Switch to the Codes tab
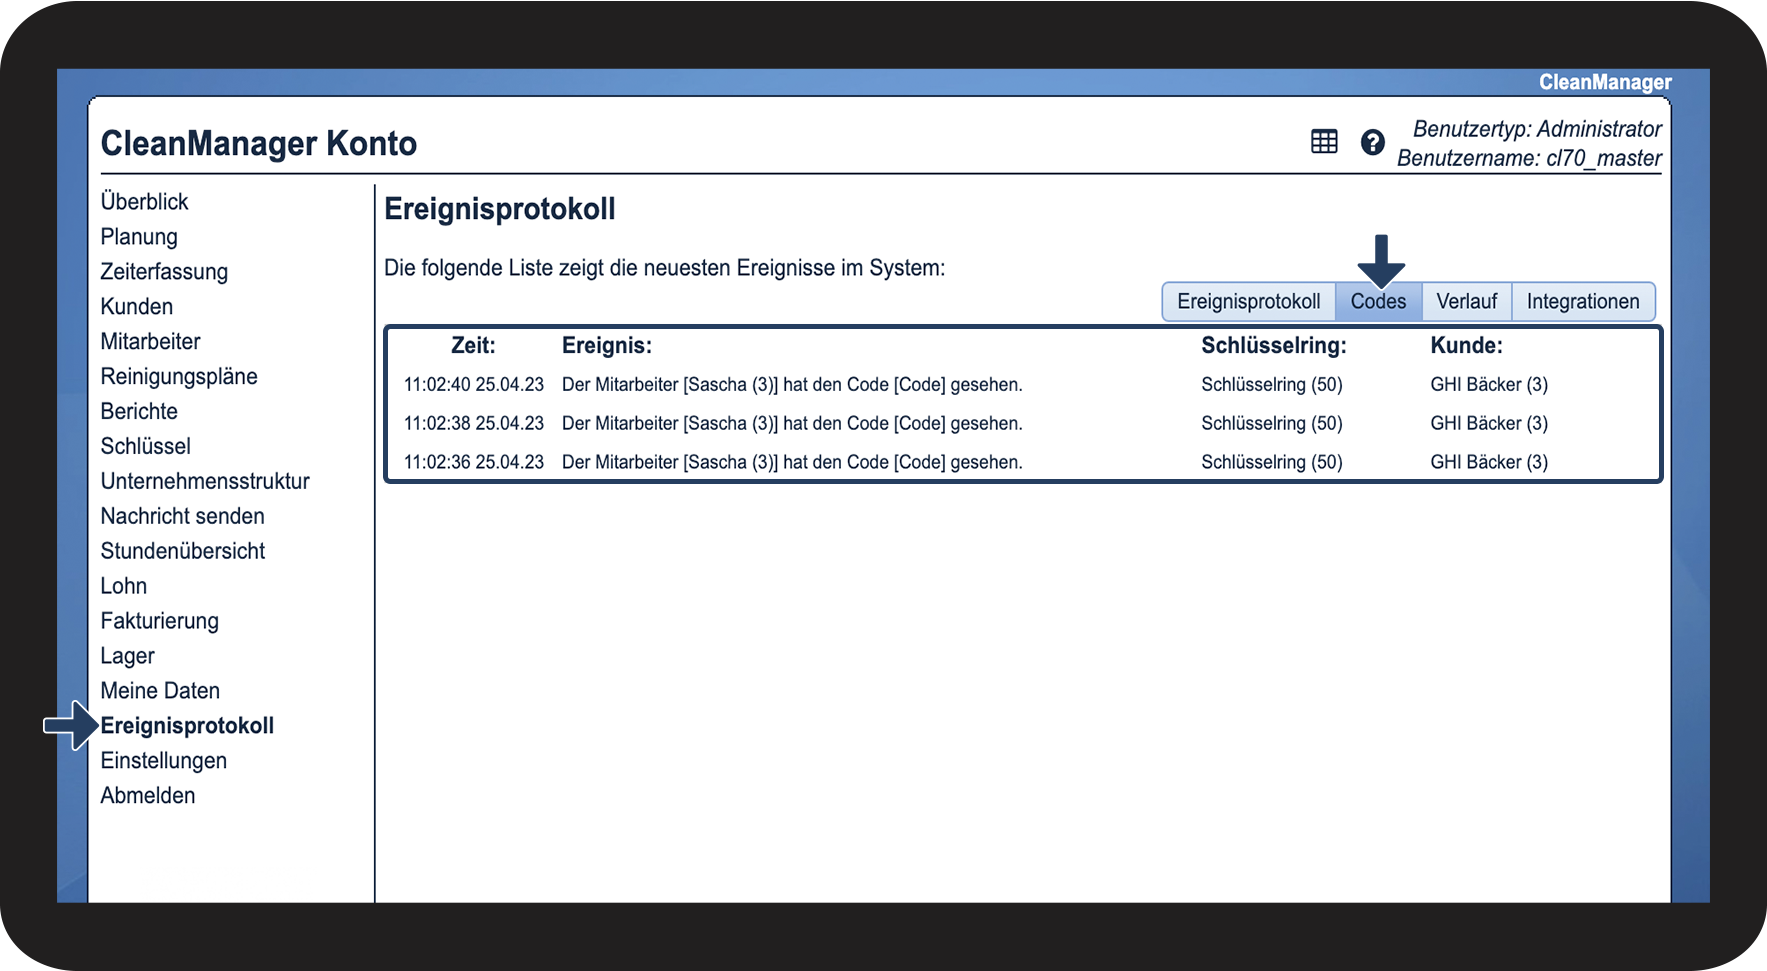This screenshot has width=1767, height=971. coord(1378,301)
